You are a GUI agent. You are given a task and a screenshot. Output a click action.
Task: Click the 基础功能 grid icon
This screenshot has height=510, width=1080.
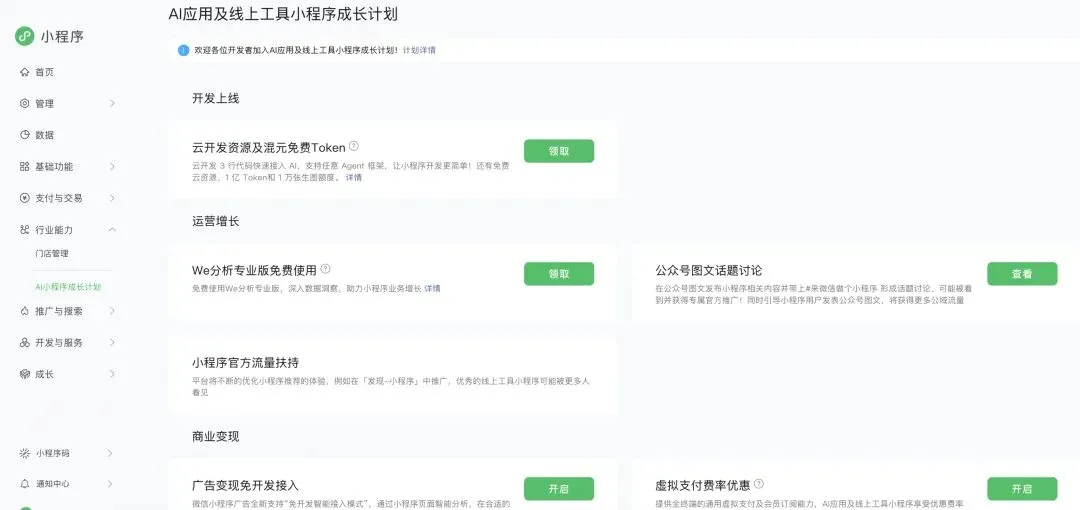(x=25, y=167)
